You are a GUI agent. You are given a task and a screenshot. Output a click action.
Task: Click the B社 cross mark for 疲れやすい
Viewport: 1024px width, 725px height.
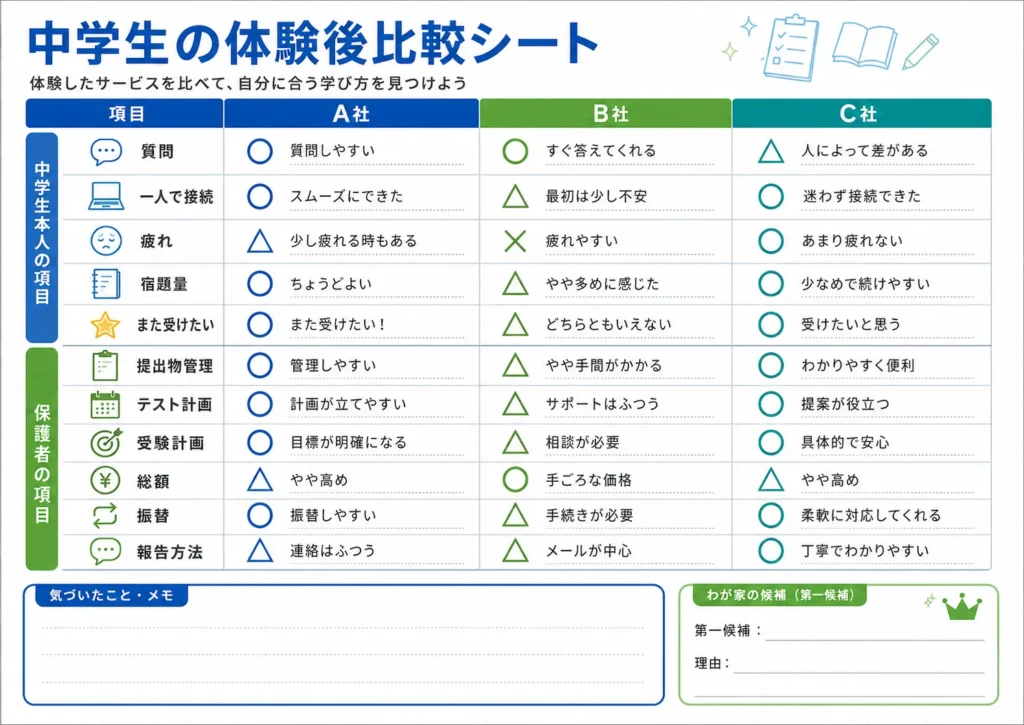[x=515, y=241]
